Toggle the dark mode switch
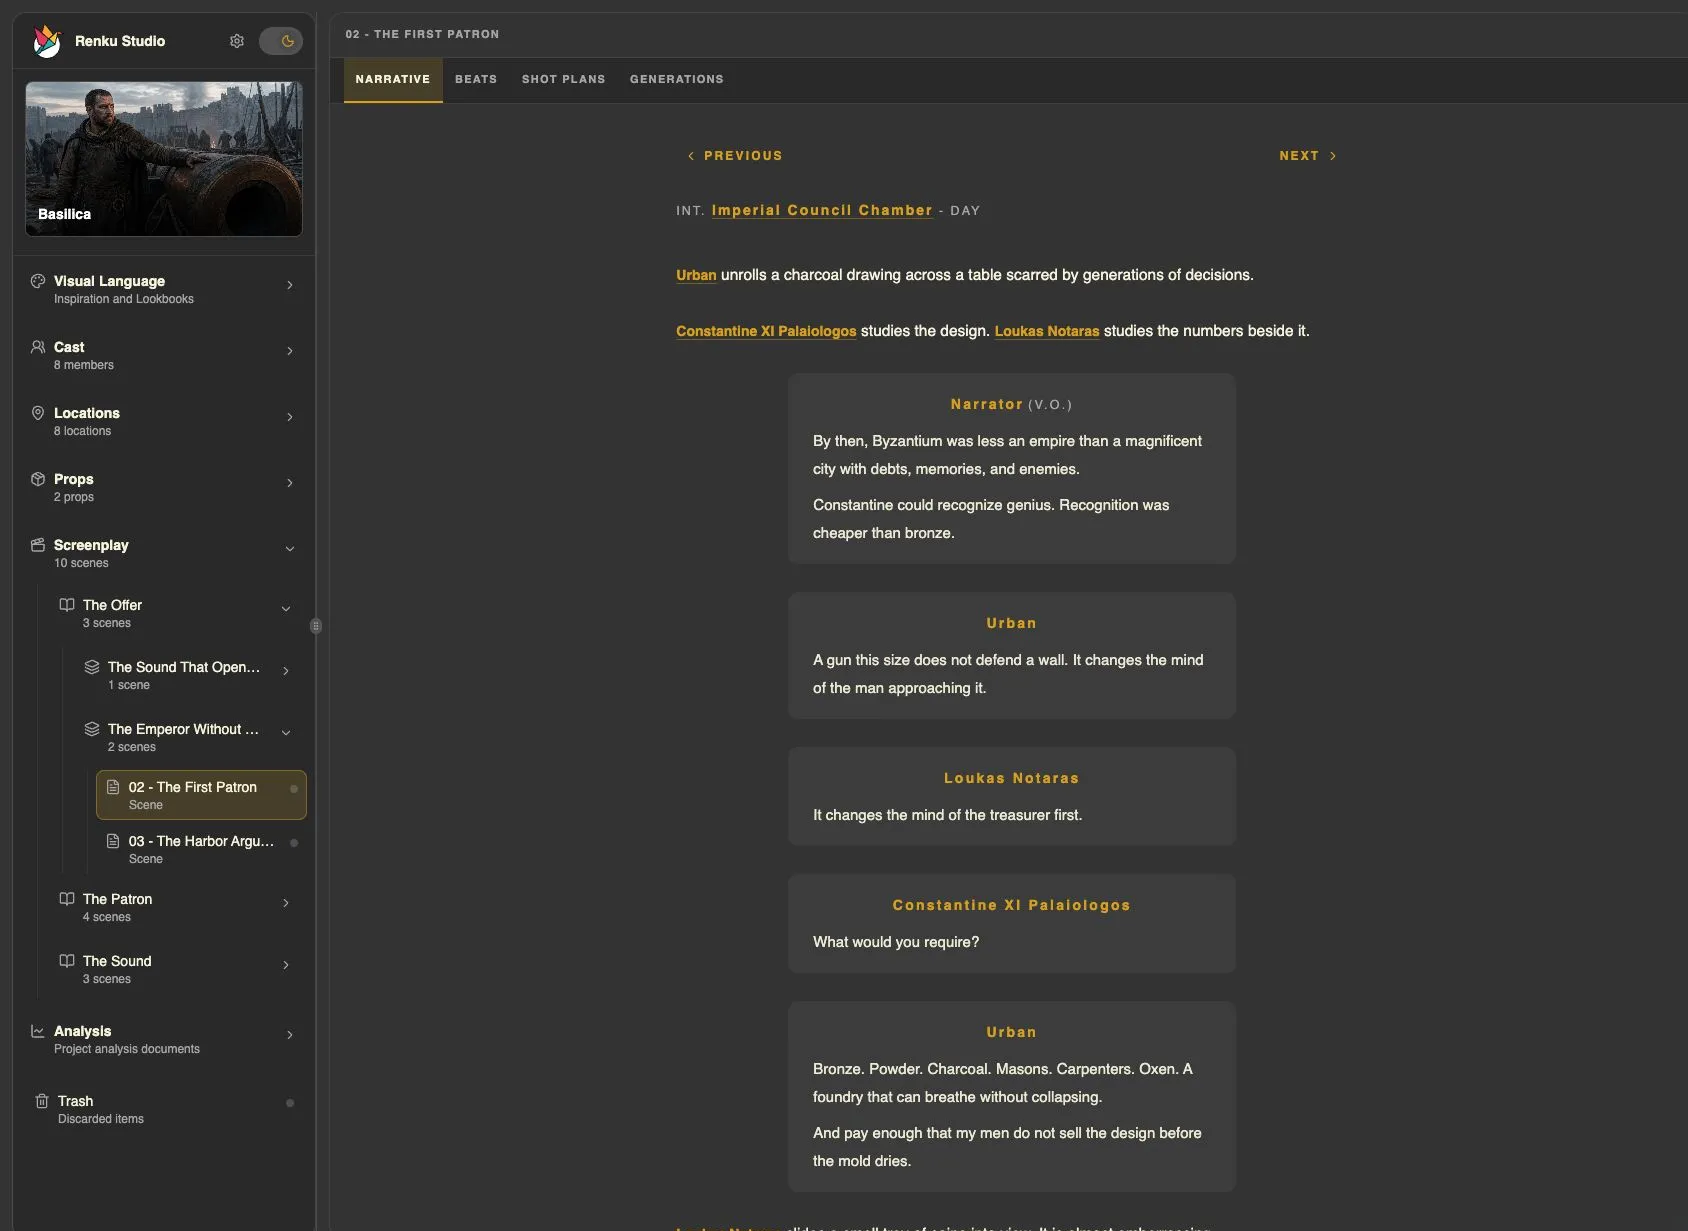The width and height of the screenshot is (1688, 1231). (281, 41)
